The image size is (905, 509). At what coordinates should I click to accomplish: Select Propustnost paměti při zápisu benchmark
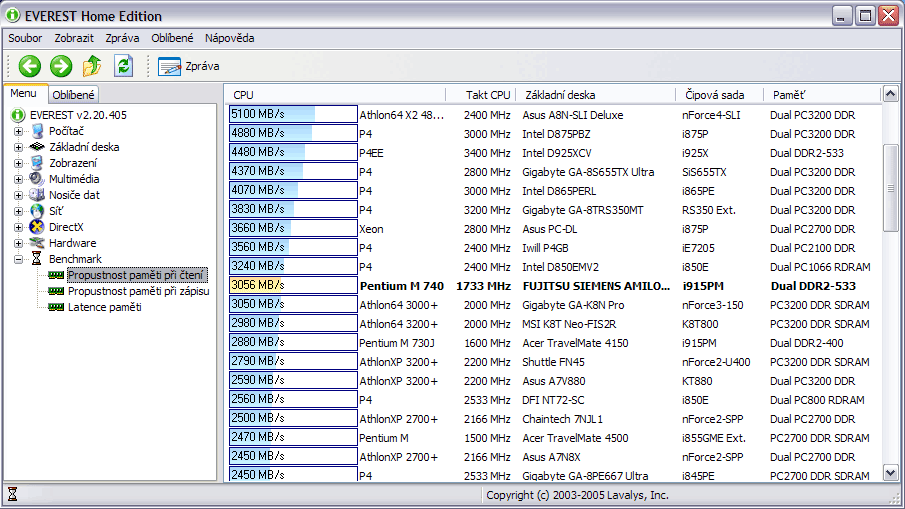[x=137, y=291]
